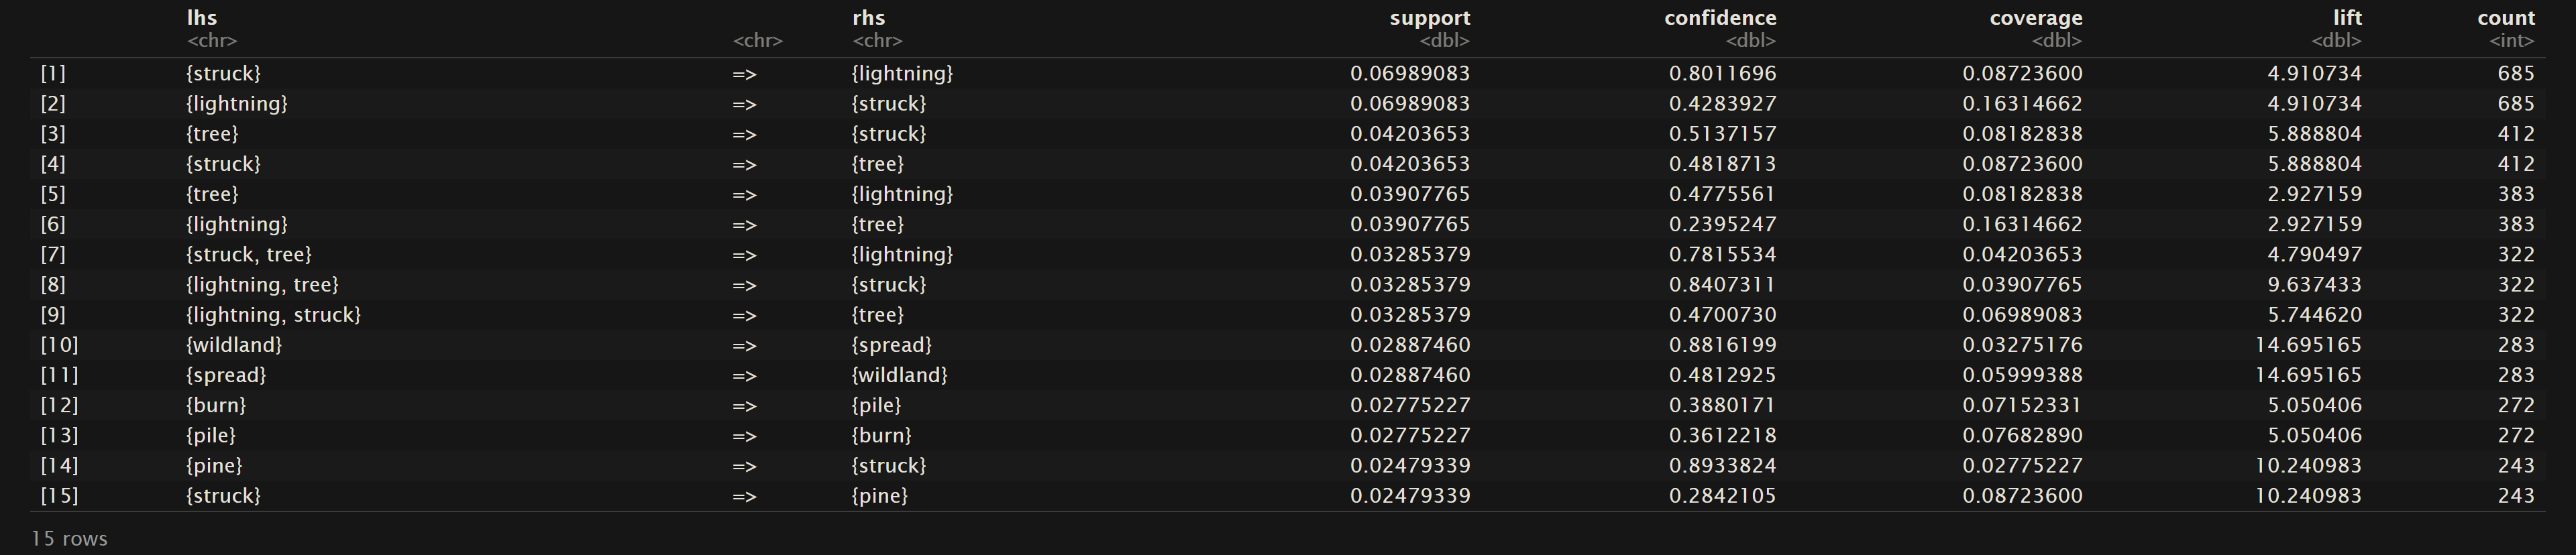The width and height of the screenshot is (2576, 555).
Task: Click row index [15]
Action: click(x=59, y=496)
